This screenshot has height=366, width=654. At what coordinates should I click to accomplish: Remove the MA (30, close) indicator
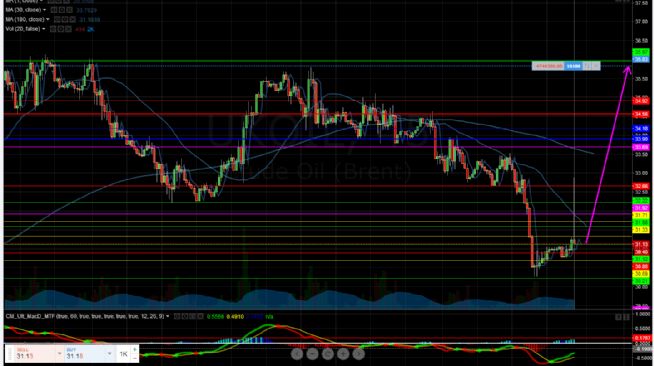tap(69, 10)
